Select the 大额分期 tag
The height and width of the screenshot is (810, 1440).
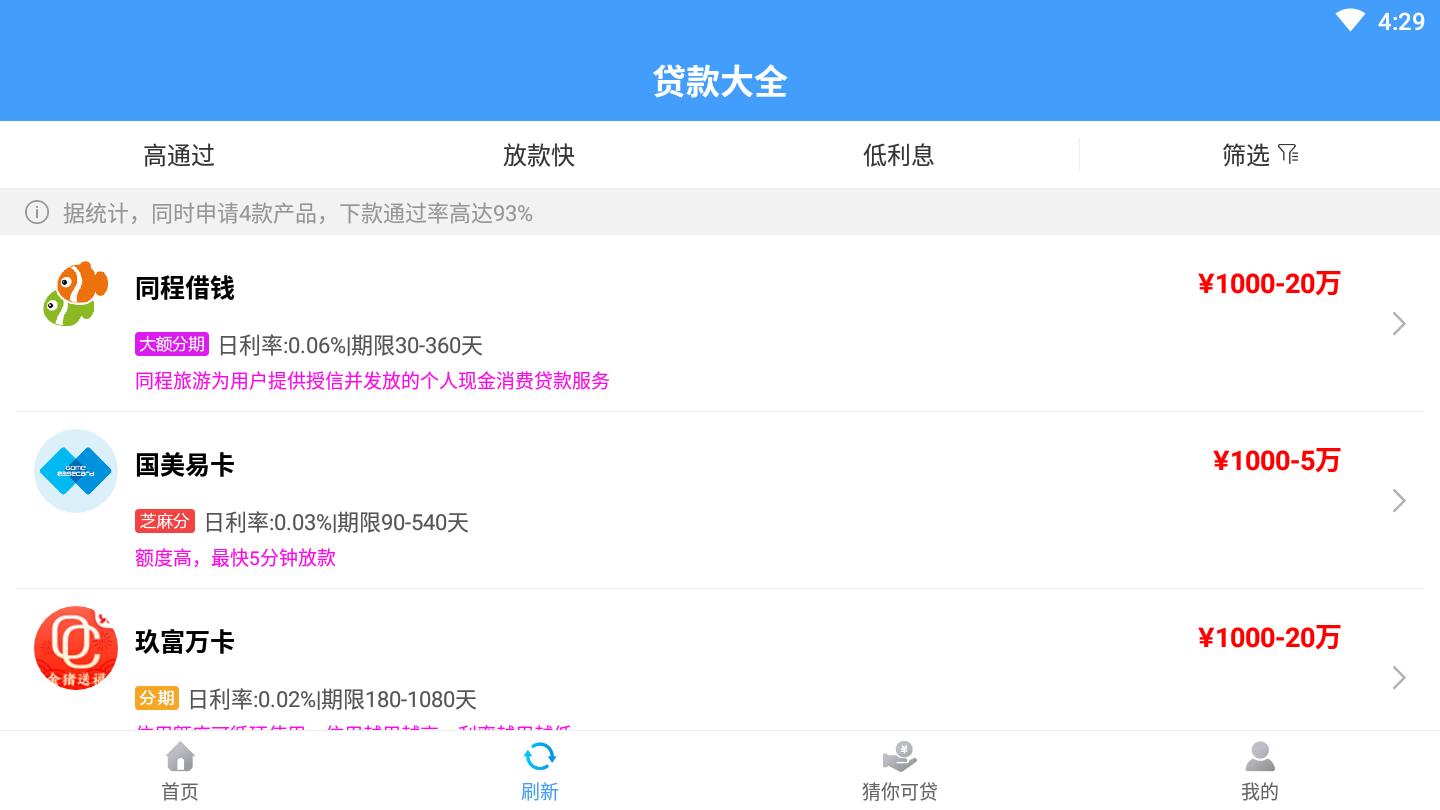pyautogui.click(x=172, y=344)
